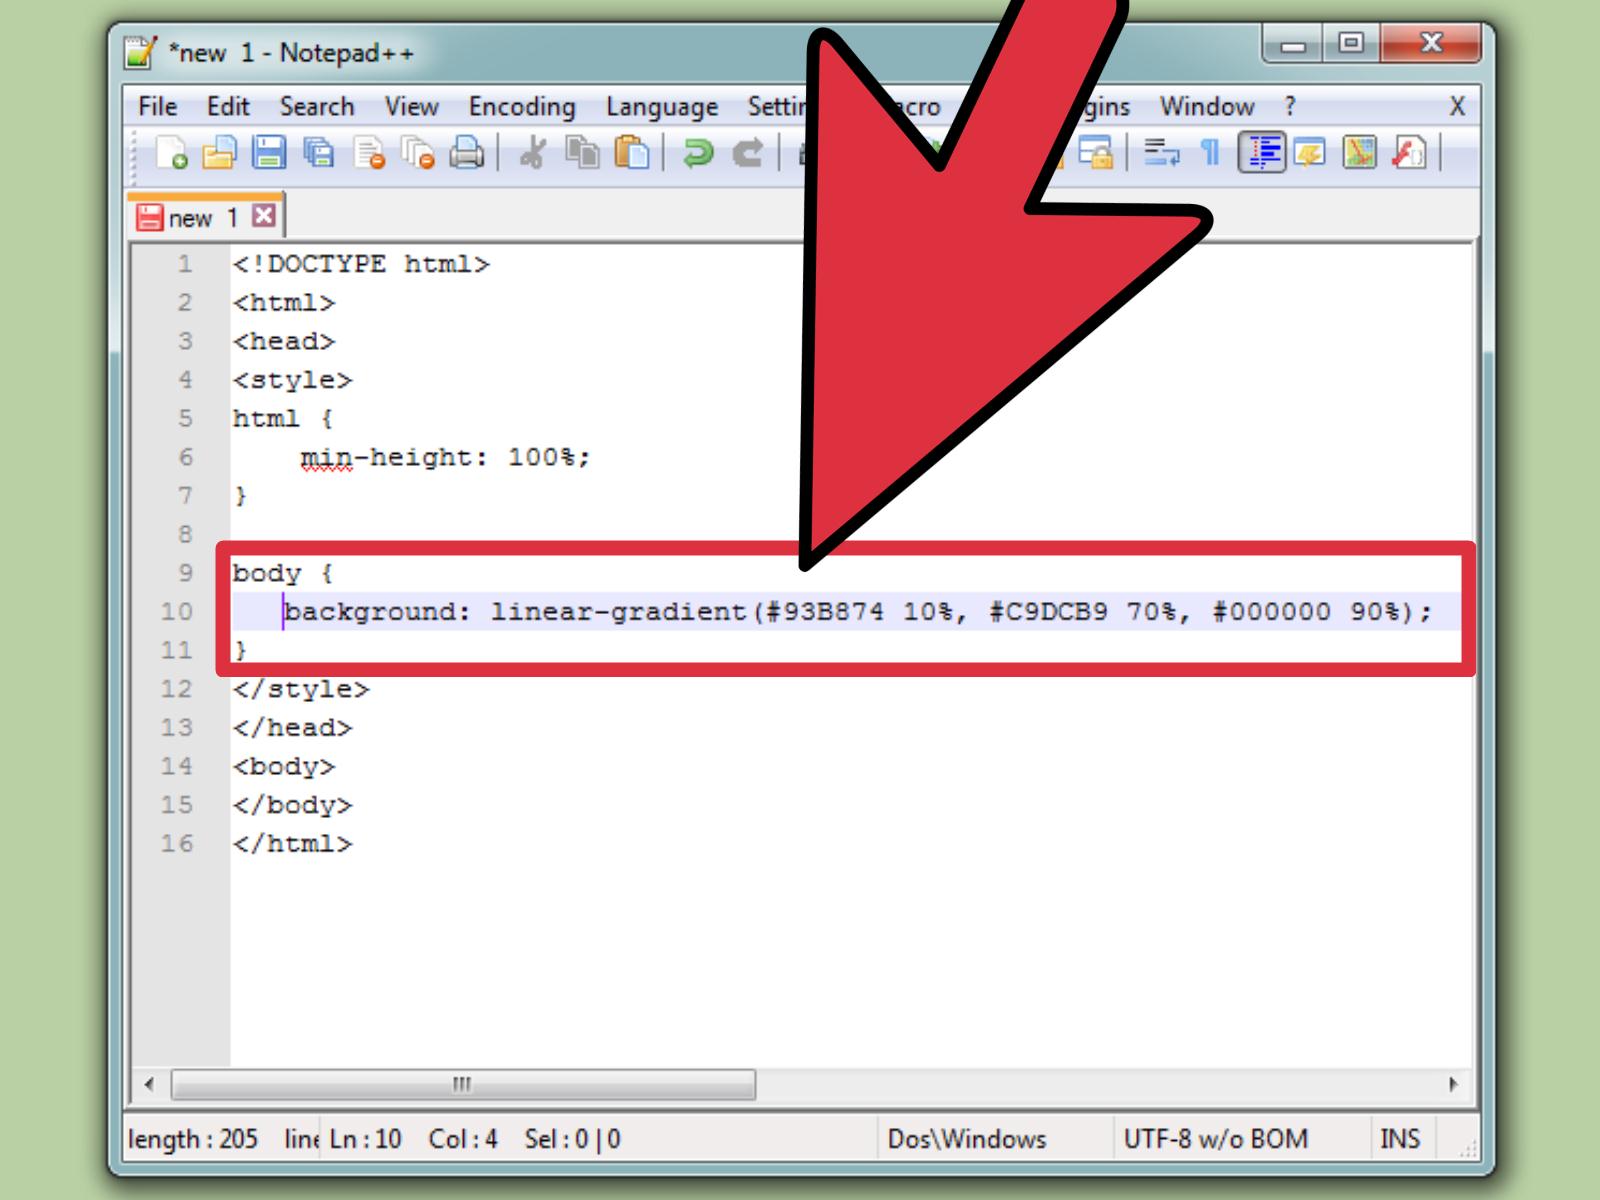Paste from the clipboard

tap(631, 152)
